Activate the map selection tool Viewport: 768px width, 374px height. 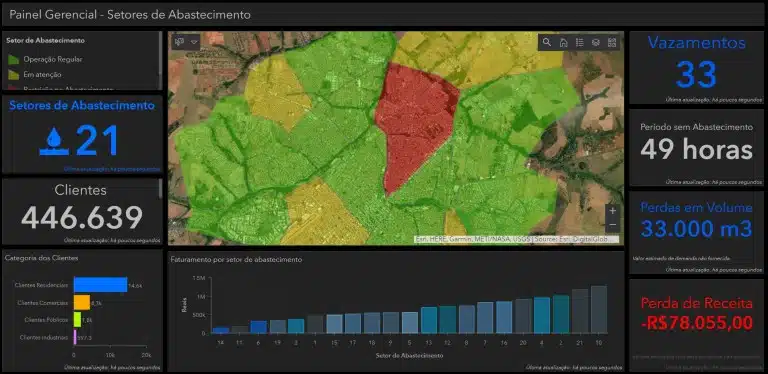point(179,42)
